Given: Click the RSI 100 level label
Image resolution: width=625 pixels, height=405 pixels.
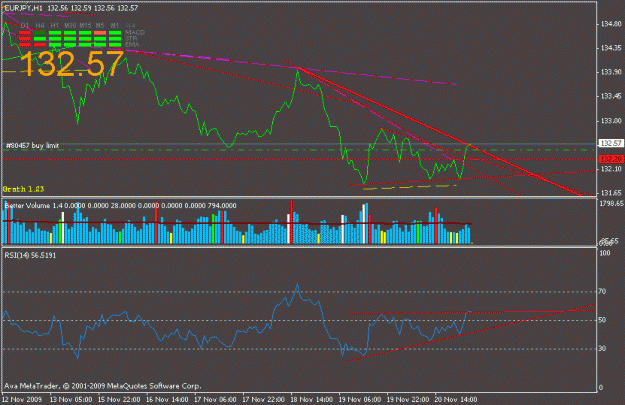Looking at the screenshot, I should [605, 253].
